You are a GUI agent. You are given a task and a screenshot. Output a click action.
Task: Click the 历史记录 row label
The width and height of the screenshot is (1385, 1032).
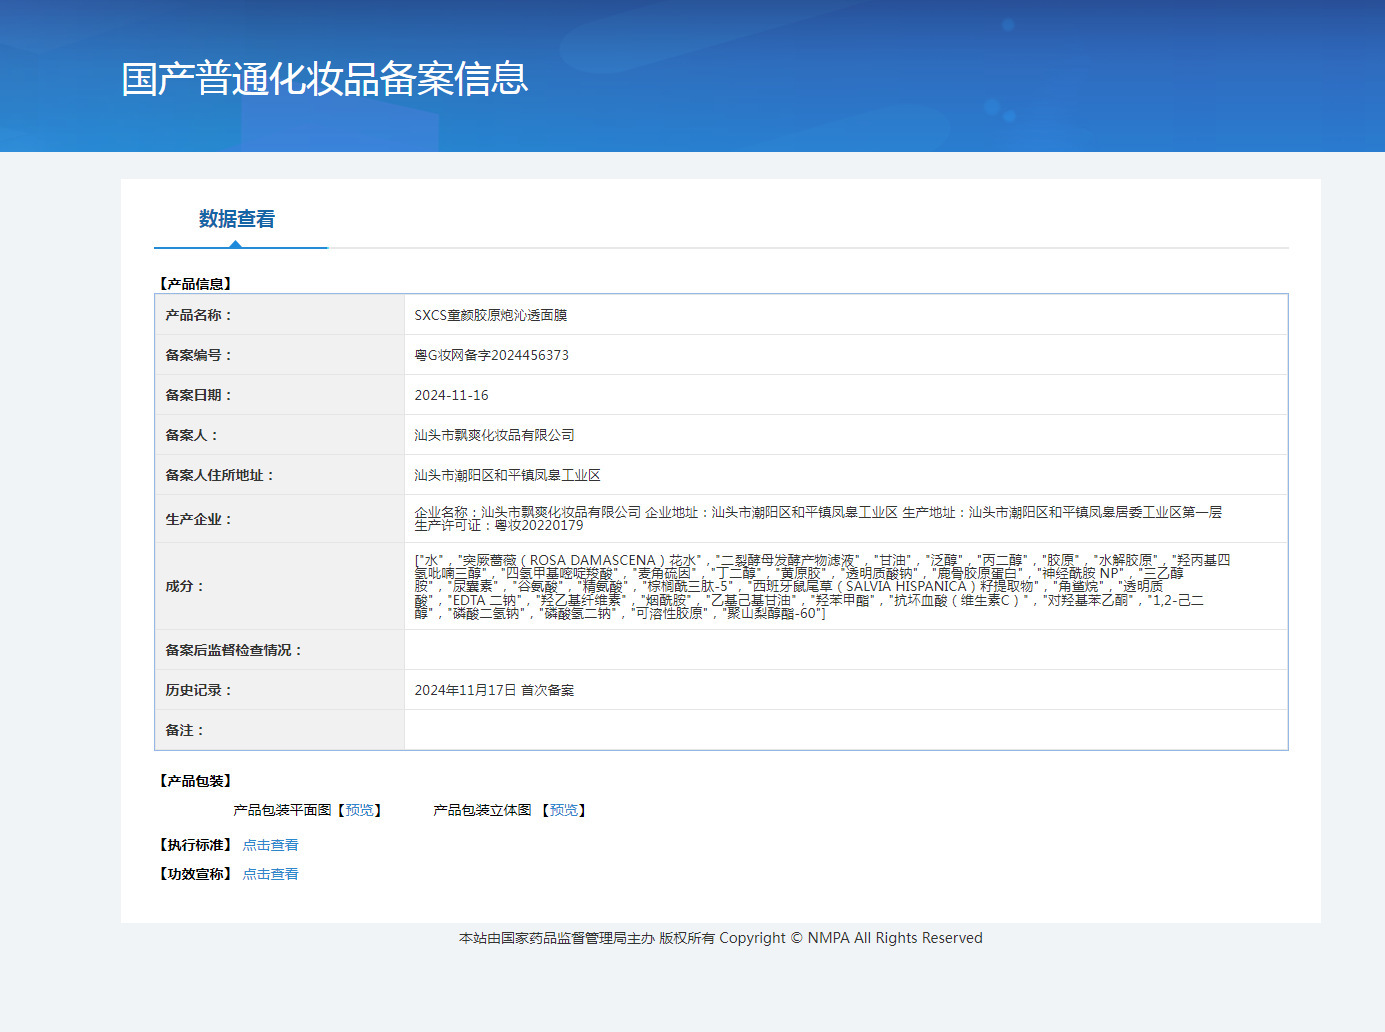pos(199,690)
